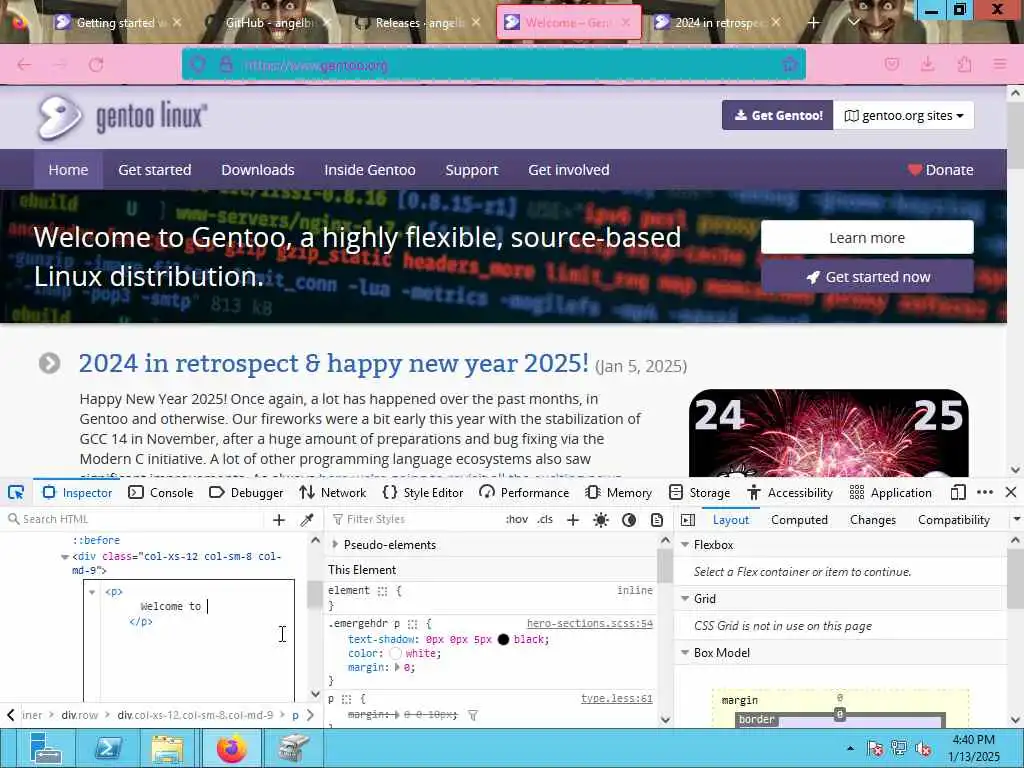Select div.row in the breadcrumbs
This screenshot has width=1024, height=768.
click(x=80, y=715)
